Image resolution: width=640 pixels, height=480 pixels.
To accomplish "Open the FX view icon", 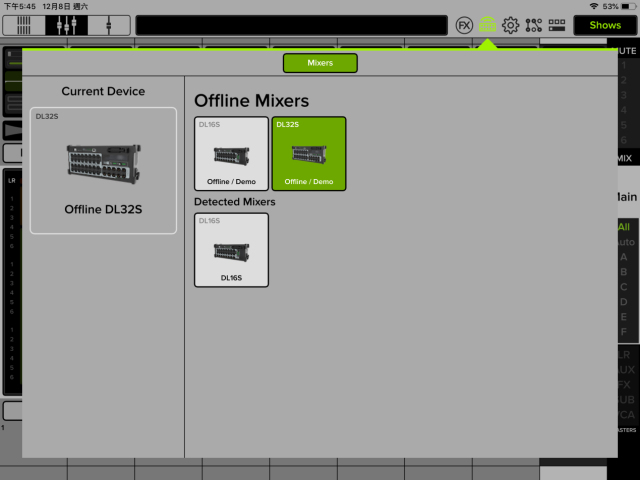I will coord(464,25).
